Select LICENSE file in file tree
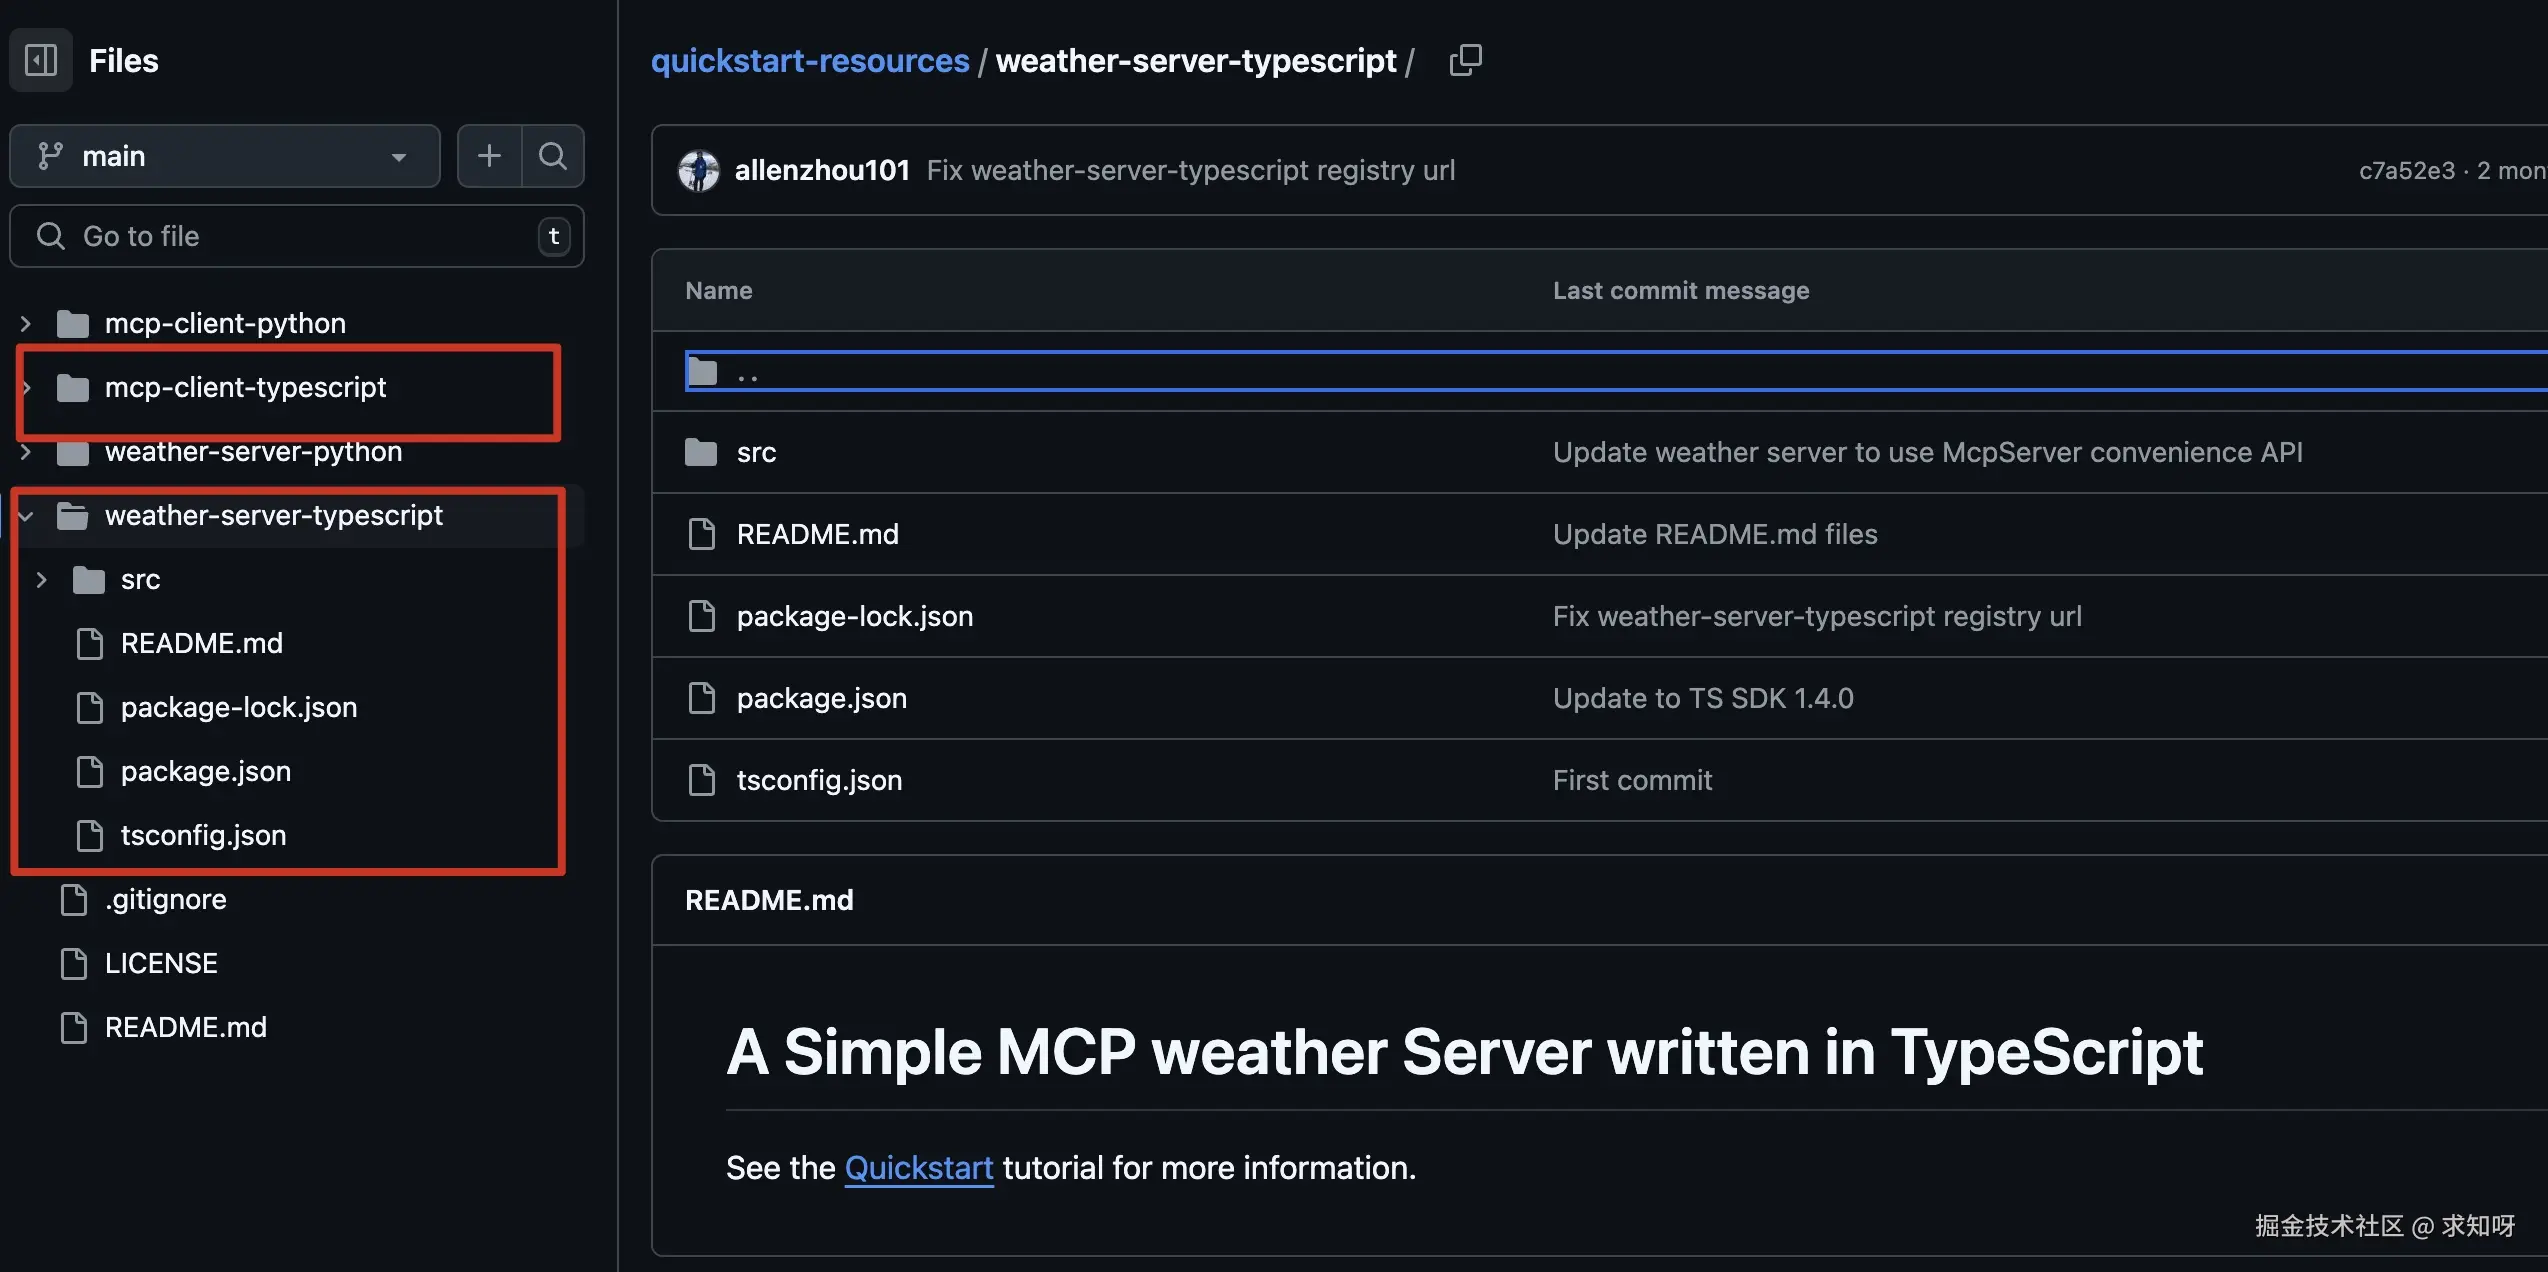 (161, 963)
